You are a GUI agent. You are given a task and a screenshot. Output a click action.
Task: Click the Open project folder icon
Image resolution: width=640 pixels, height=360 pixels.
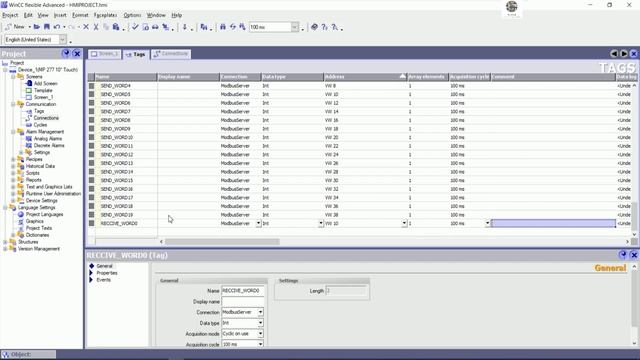[37, 27]
